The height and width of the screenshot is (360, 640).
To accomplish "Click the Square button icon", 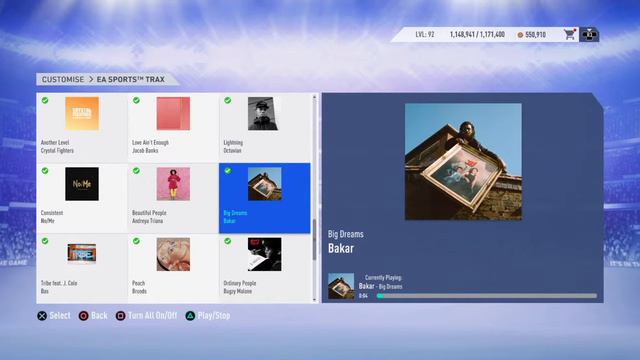I will coord(120,316).
